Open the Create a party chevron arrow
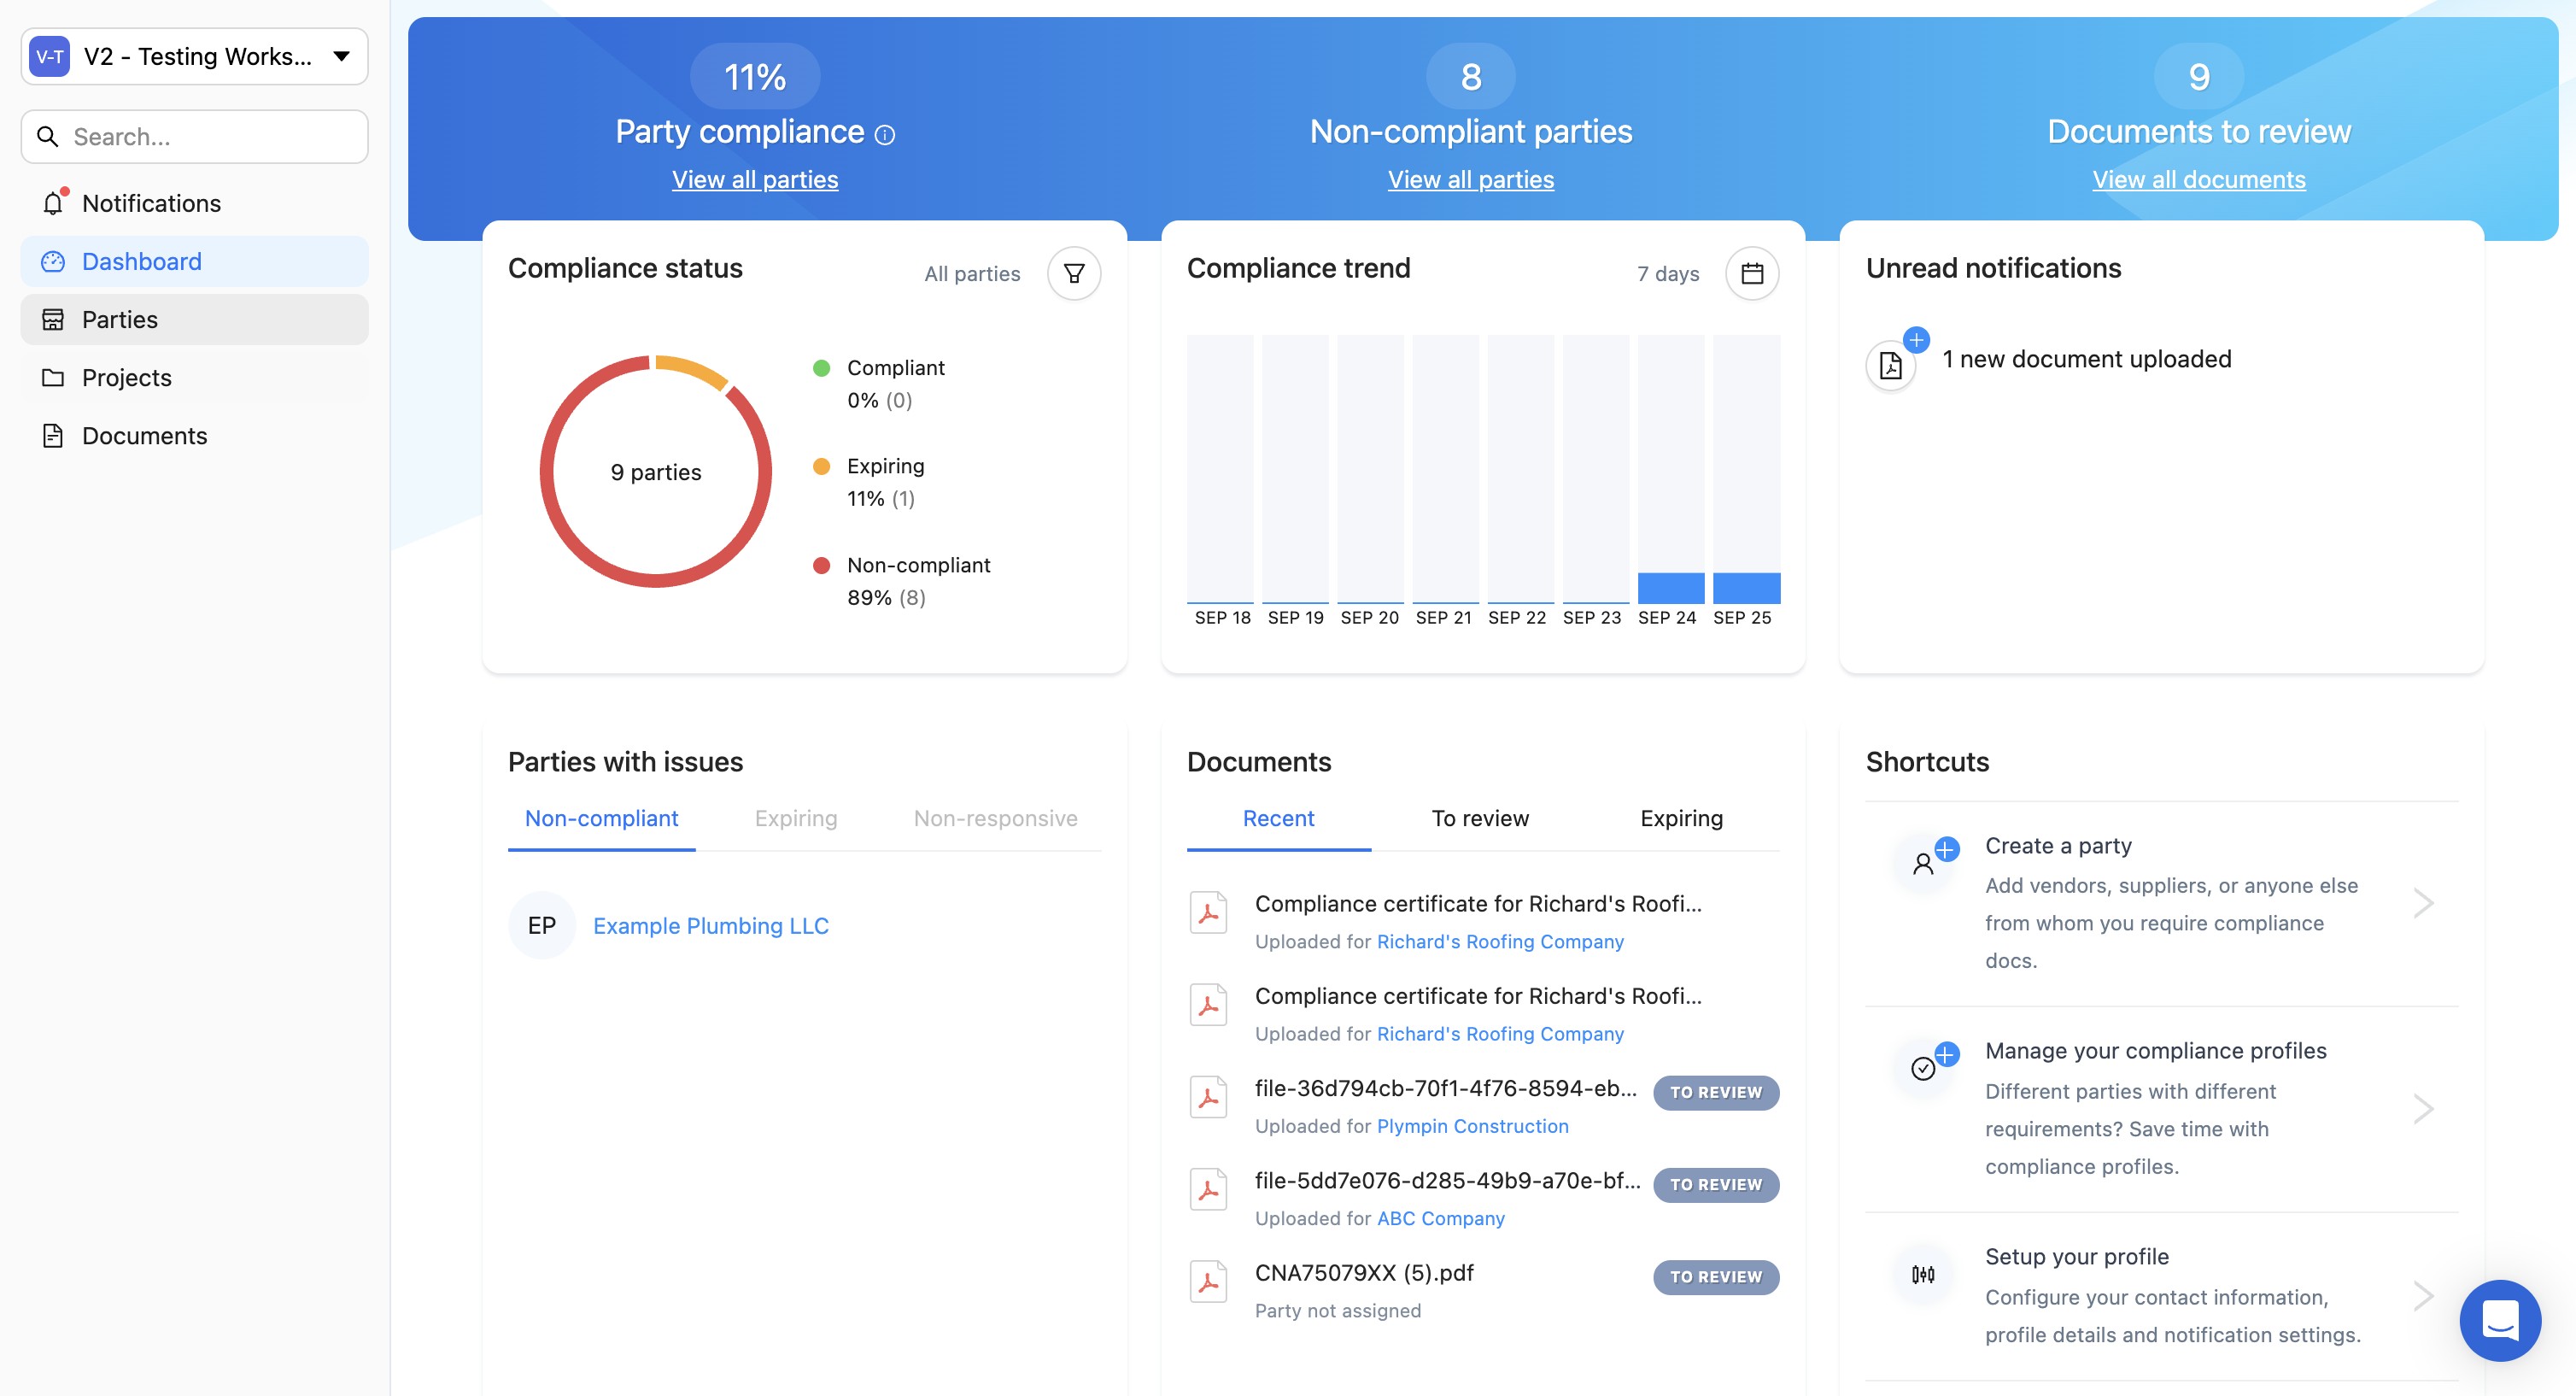This screenshot has height=1396, width=2576. point(2423,903)
